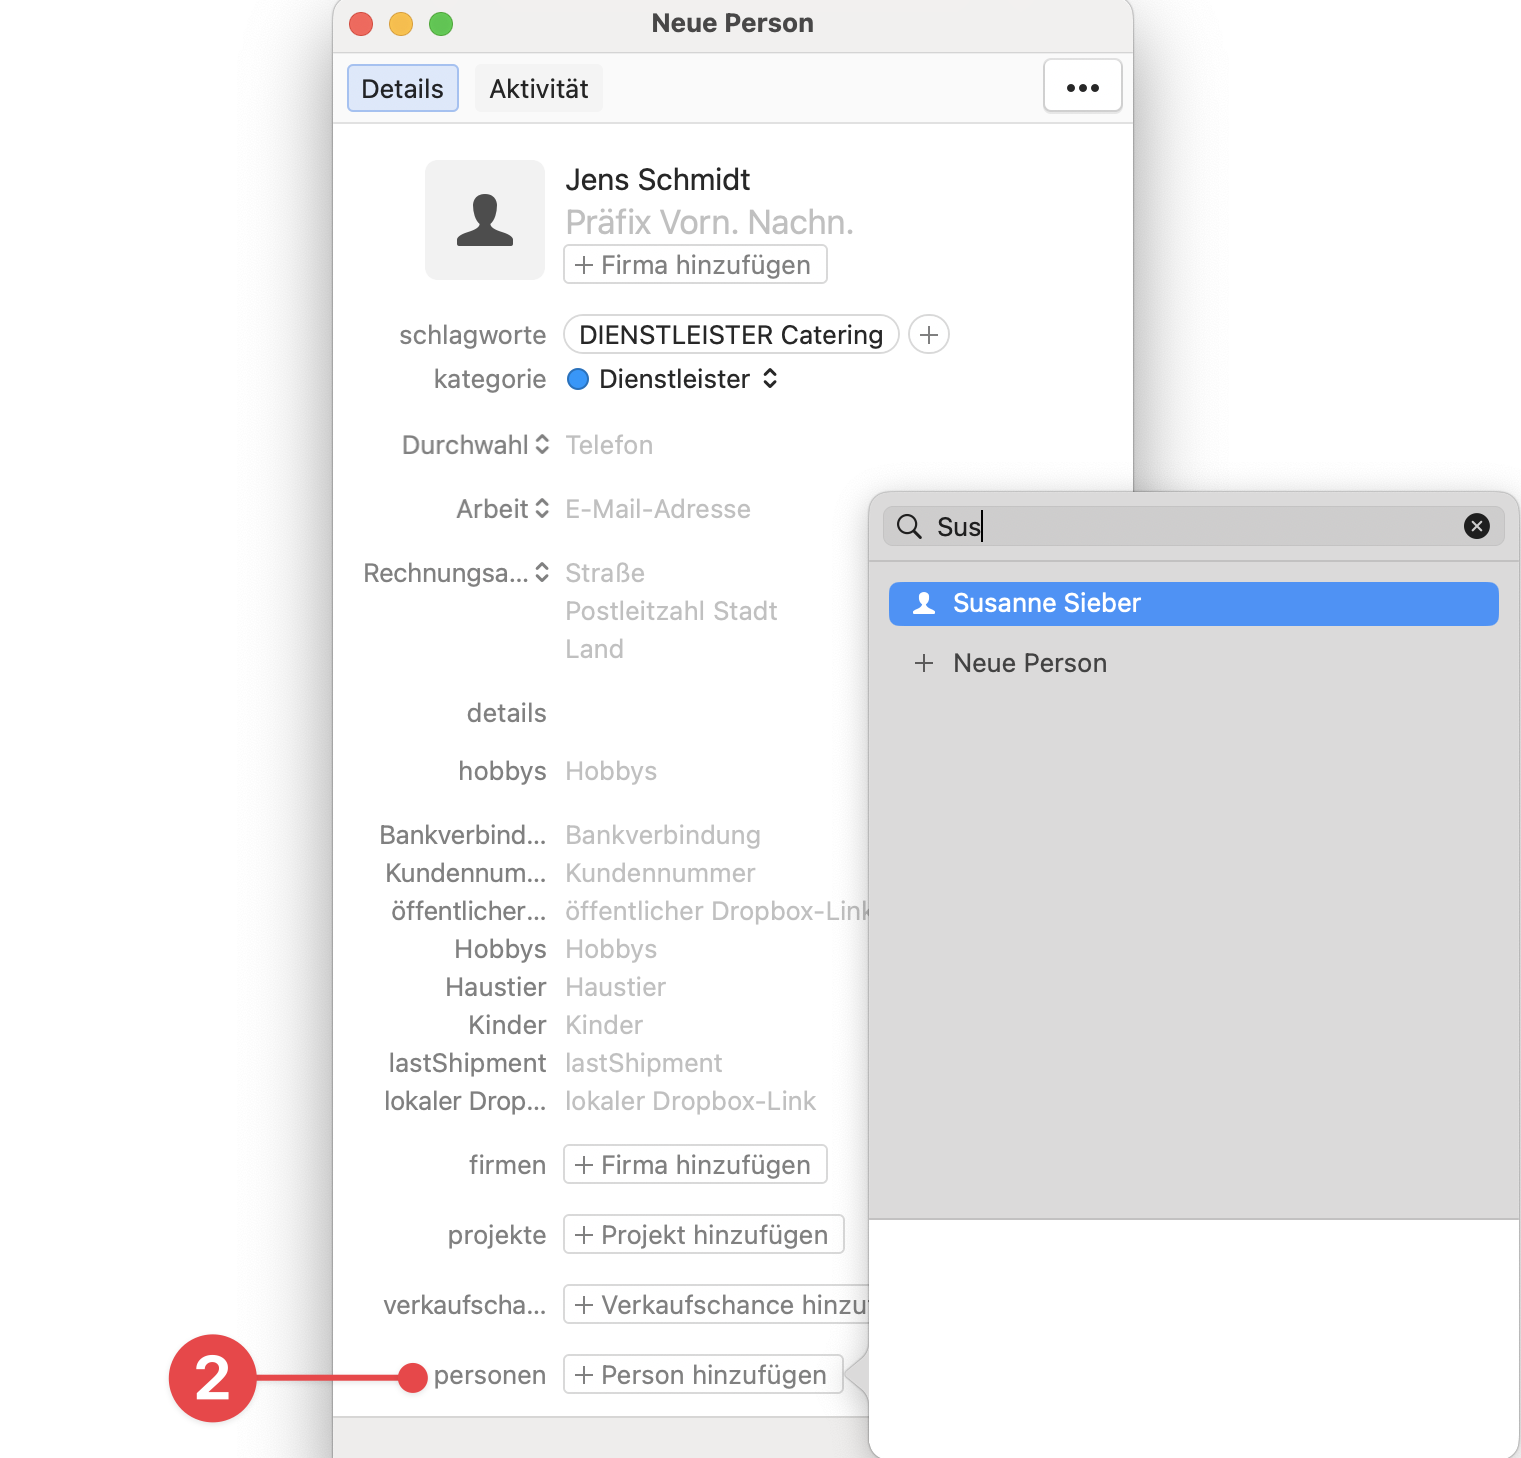The height and width of the screenshot is (1458, 1521).
Task: Change the Durchwahl phone label type
Action: tap(476, 445)
